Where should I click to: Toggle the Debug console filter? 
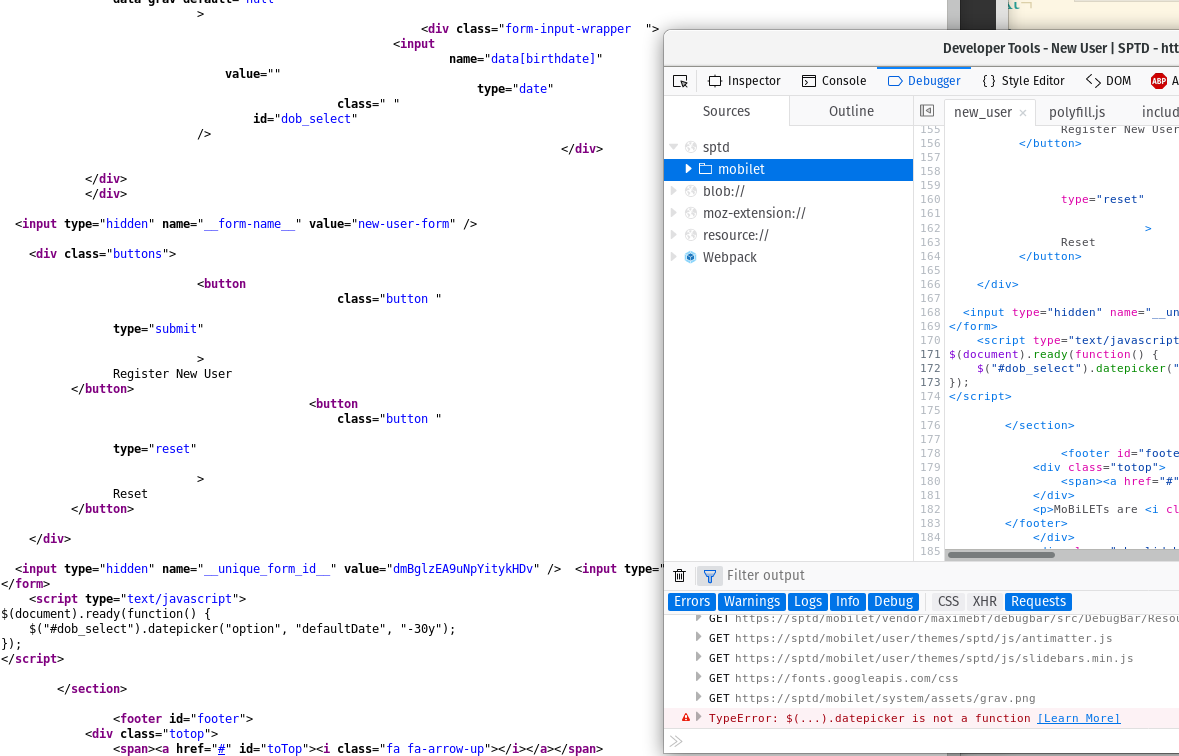click(x=893, y=602)
